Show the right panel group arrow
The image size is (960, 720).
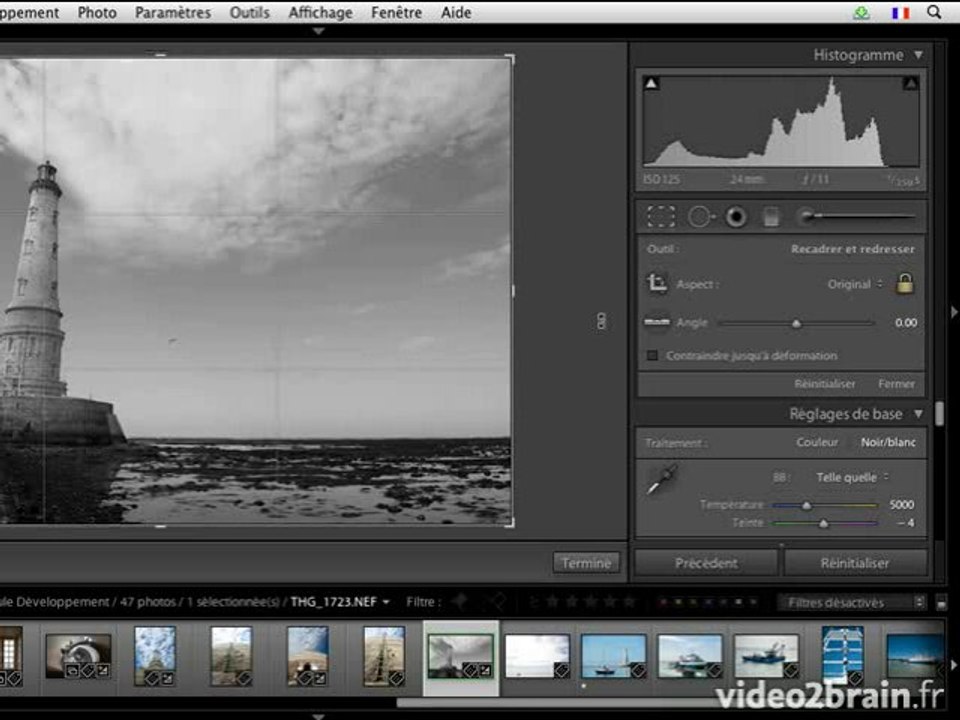point(954,312)
